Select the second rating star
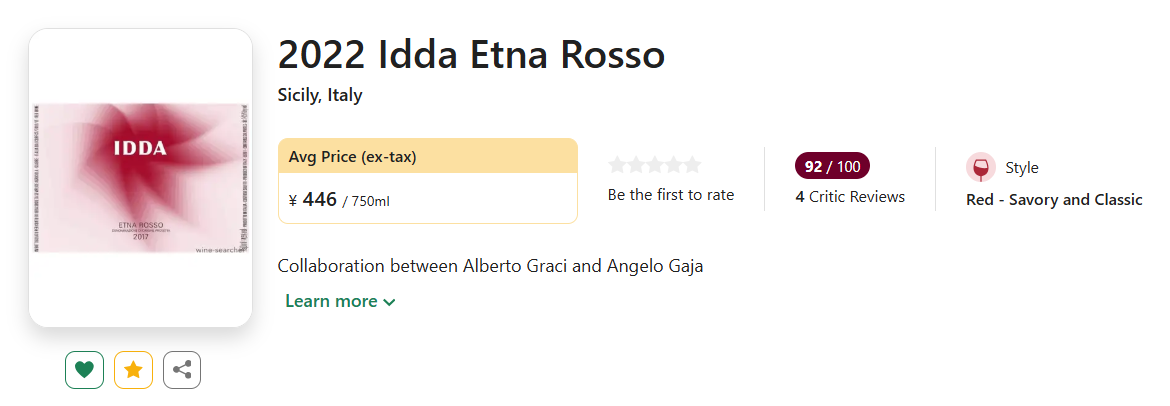1170x406 pixels. [636, 165]
